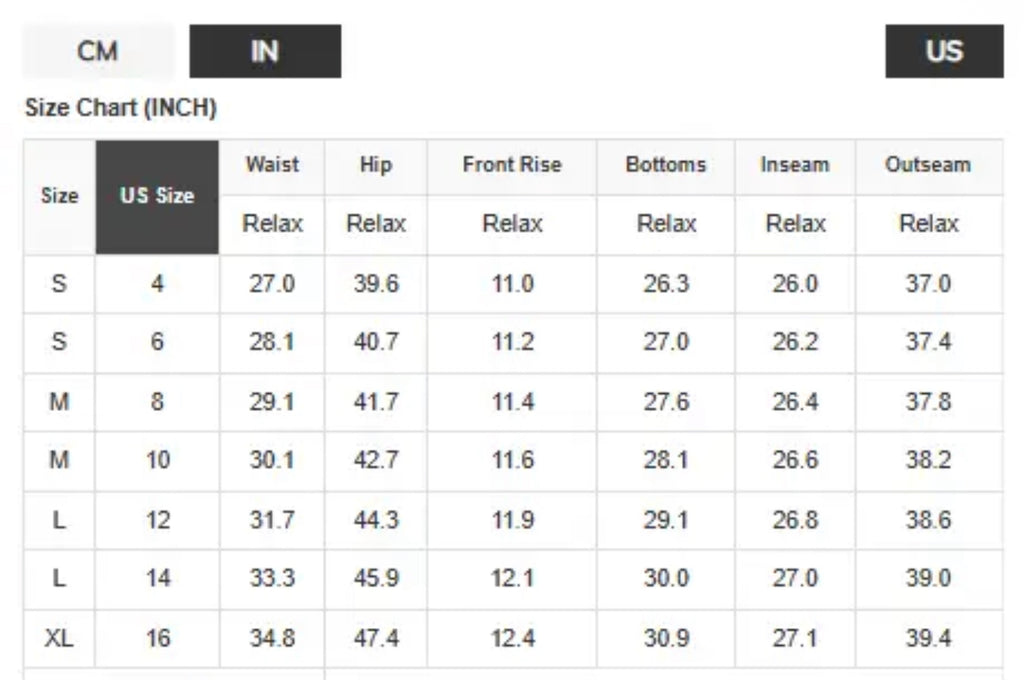Image resolution: width=1024 pixels, height=680 pixels.
Task: Click the Size column header
Action: coord(59,197)
